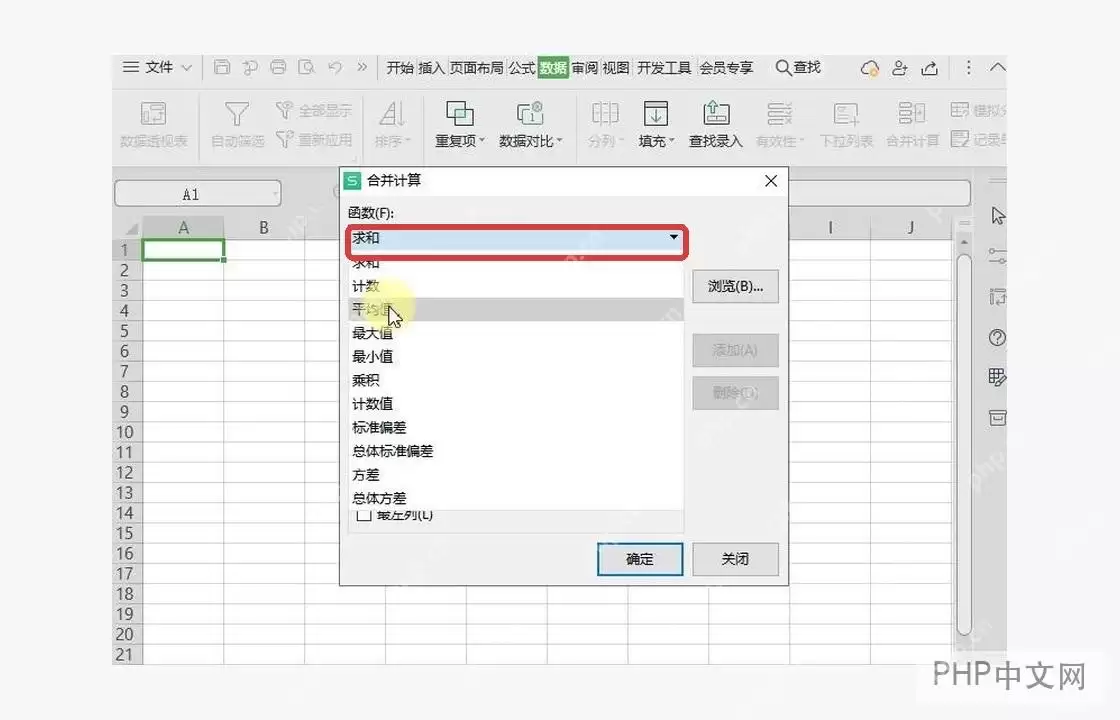Click the 浏览(B)... button
The height and width of the screenshot is (720, 1120).
pyautogui.click(x=735, y=286)
